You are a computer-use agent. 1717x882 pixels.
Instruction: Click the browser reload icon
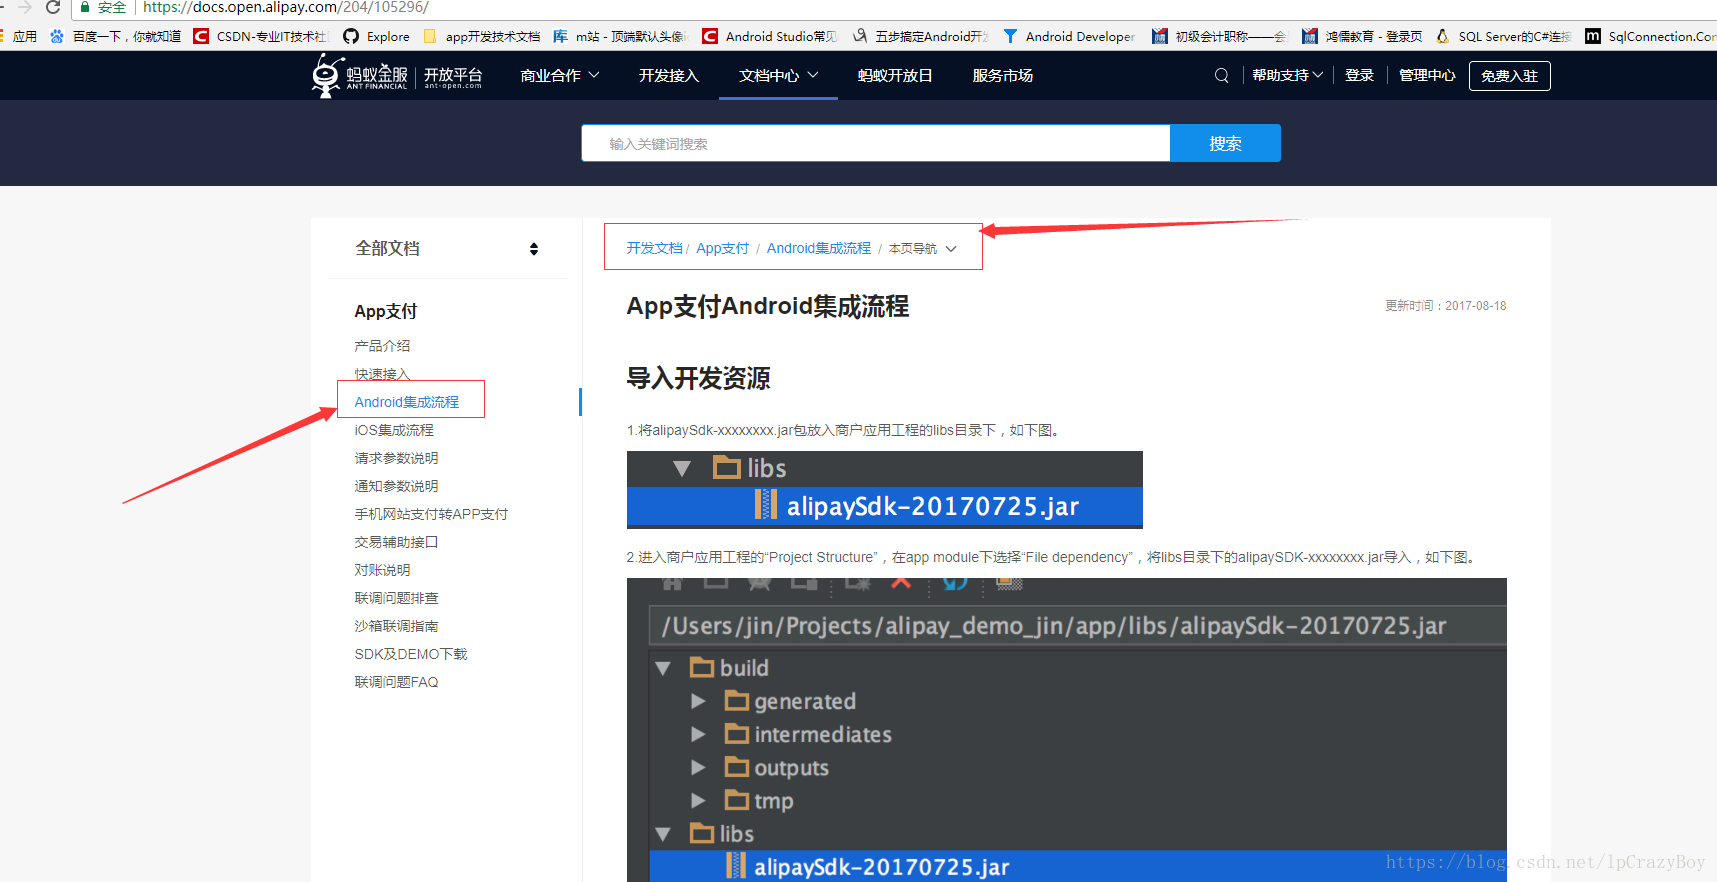coord(53,7)
